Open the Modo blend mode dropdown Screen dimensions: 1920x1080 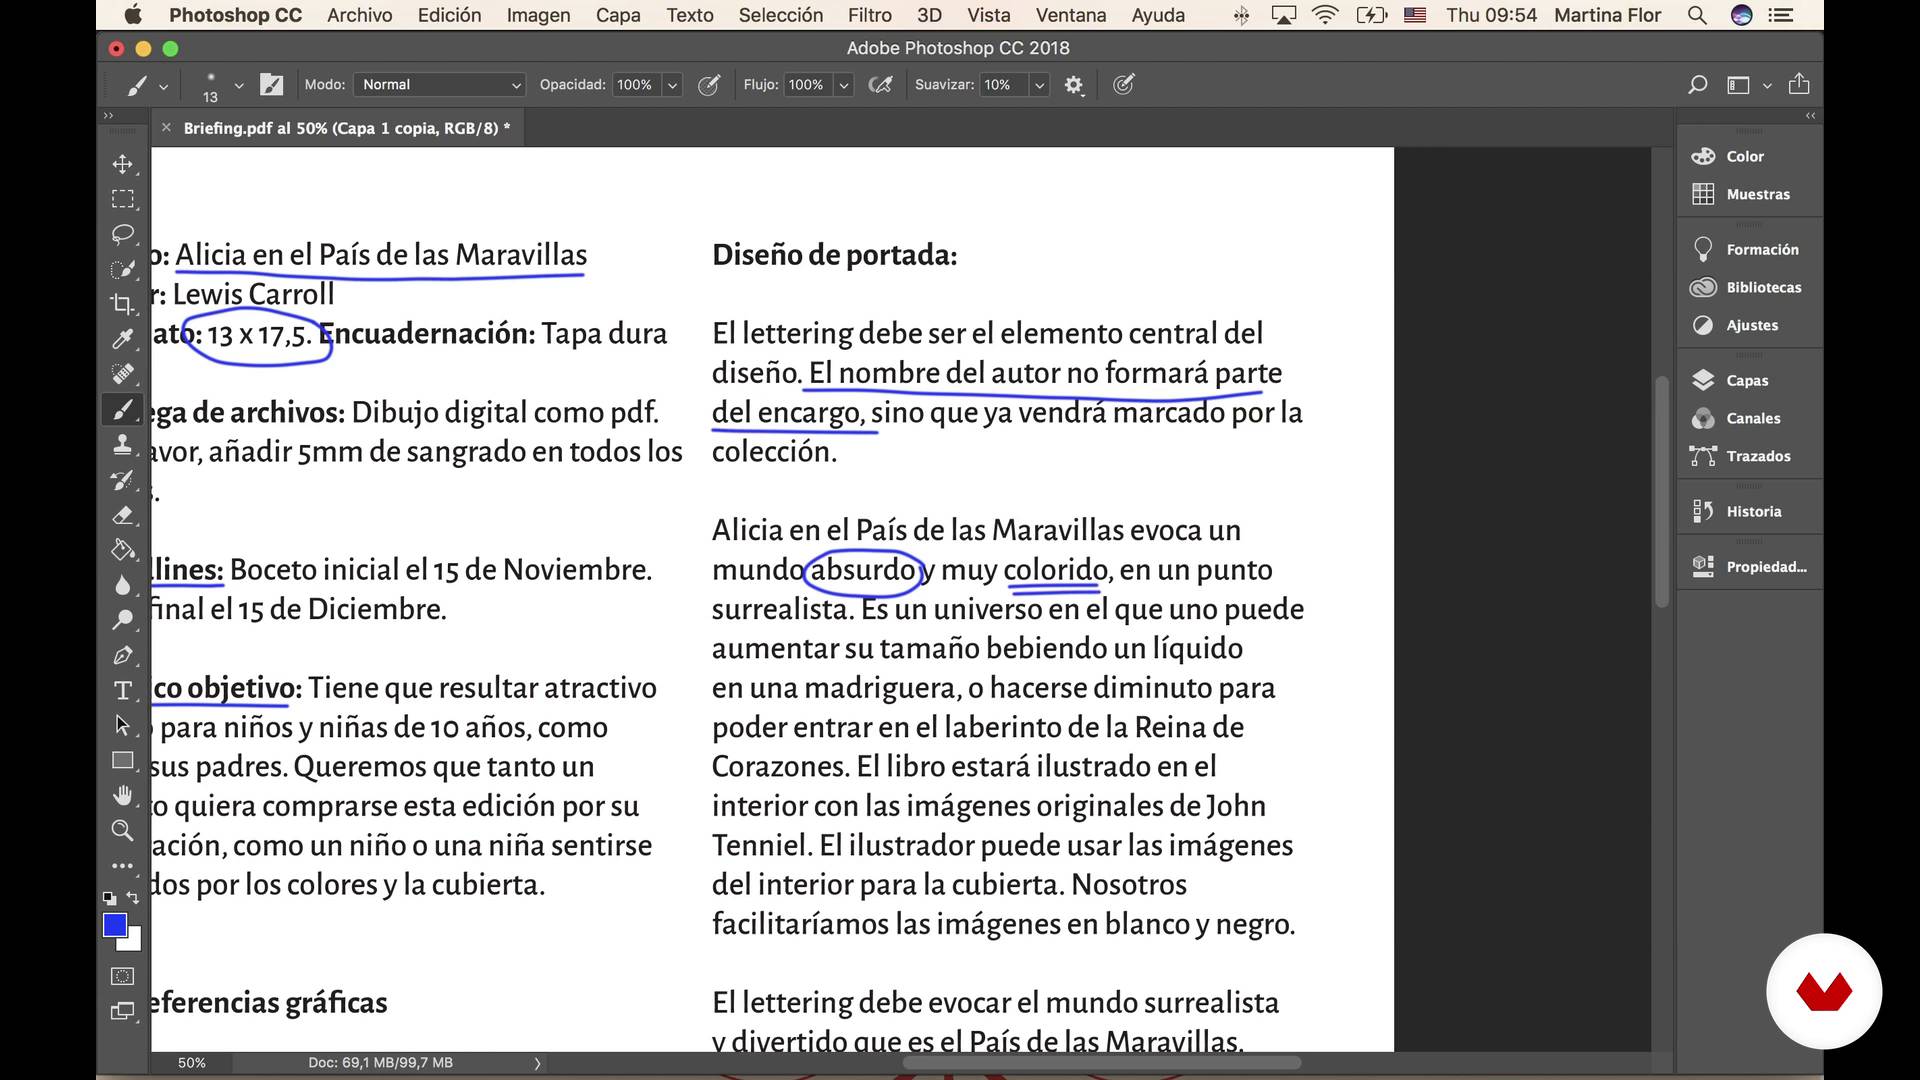441,85
